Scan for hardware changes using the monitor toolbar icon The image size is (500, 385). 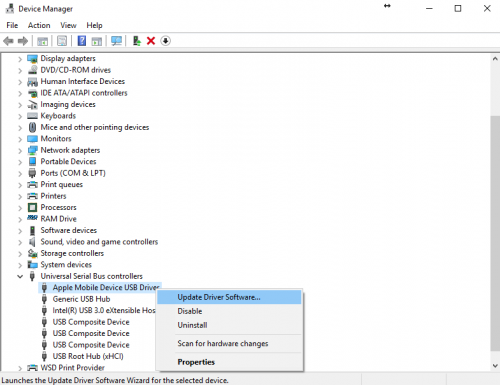click(x=116, y=41)
